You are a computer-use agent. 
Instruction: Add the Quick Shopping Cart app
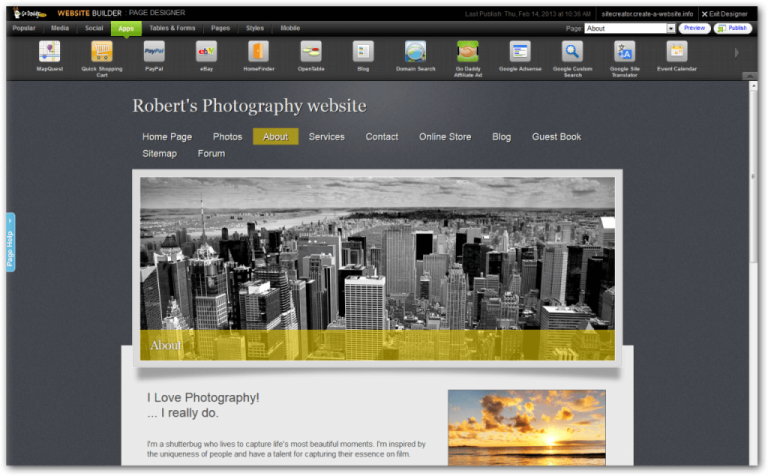click(102, 52)
